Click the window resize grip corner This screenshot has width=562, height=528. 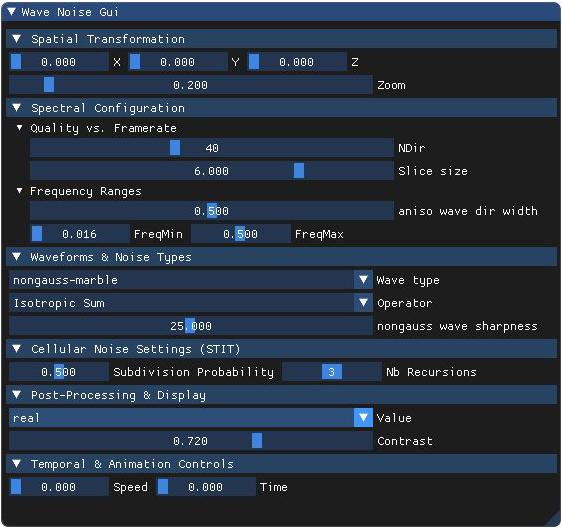(554, 520)
